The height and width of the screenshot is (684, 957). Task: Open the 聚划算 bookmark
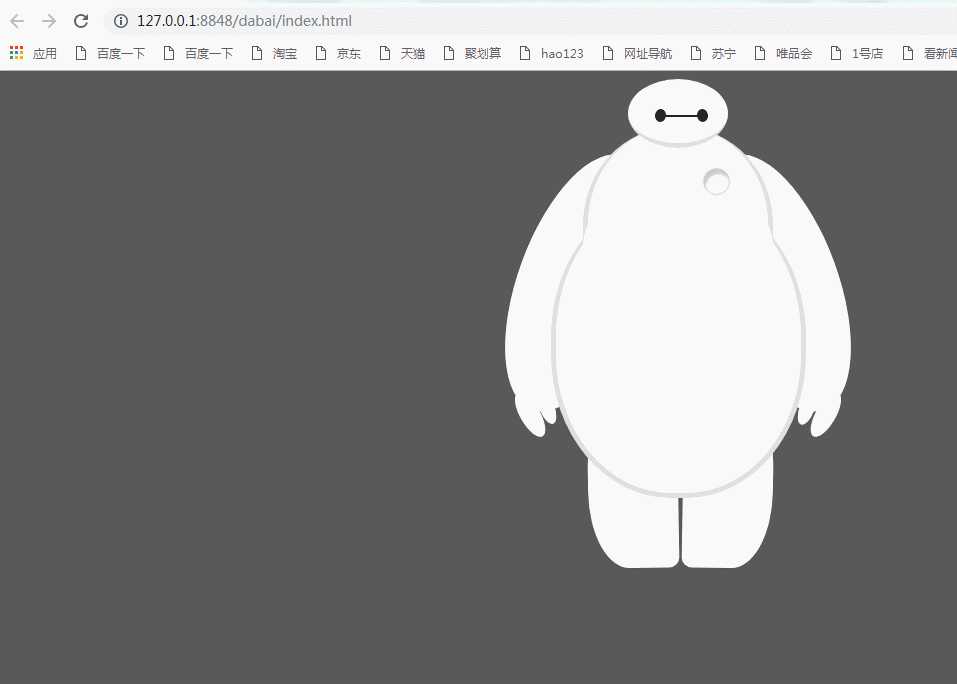click(472, 54)
